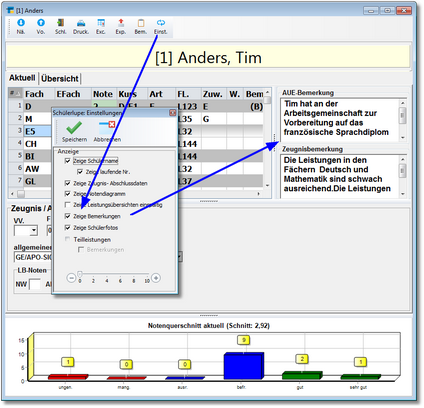The height and width of the screenshot is (408, 424).
Task: Go to previous student with Vo. icon
Action: click(x=41, y=26)
